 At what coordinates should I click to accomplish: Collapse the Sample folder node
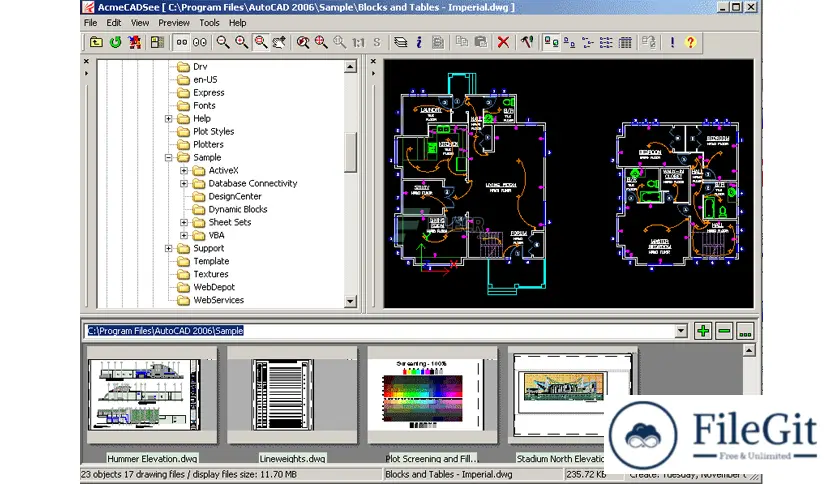(168, 157)
